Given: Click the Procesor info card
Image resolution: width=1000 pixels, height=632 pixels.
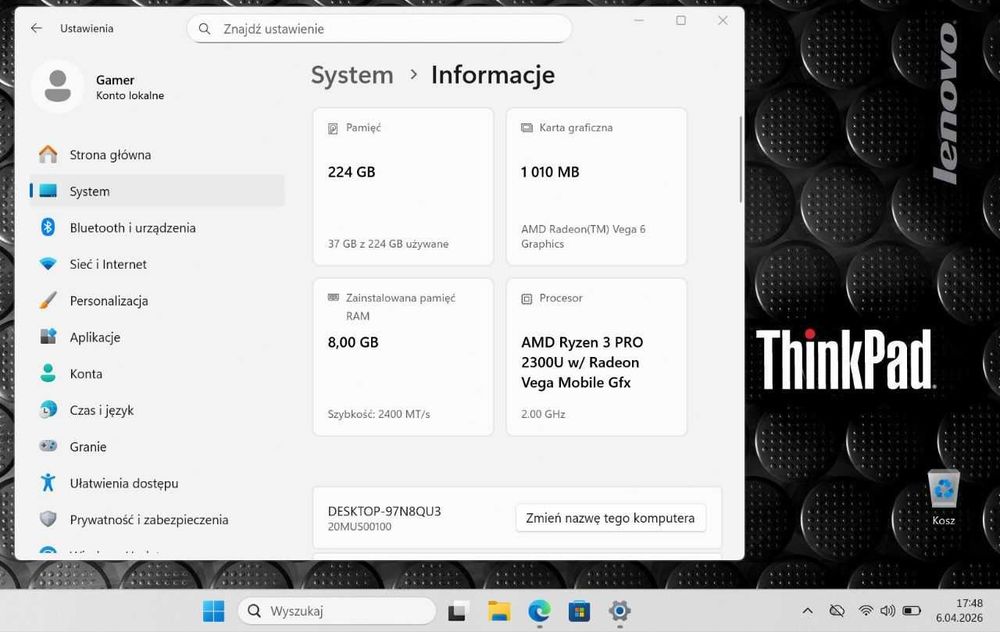Looking at the screenshot, I should tap(596, 357).
